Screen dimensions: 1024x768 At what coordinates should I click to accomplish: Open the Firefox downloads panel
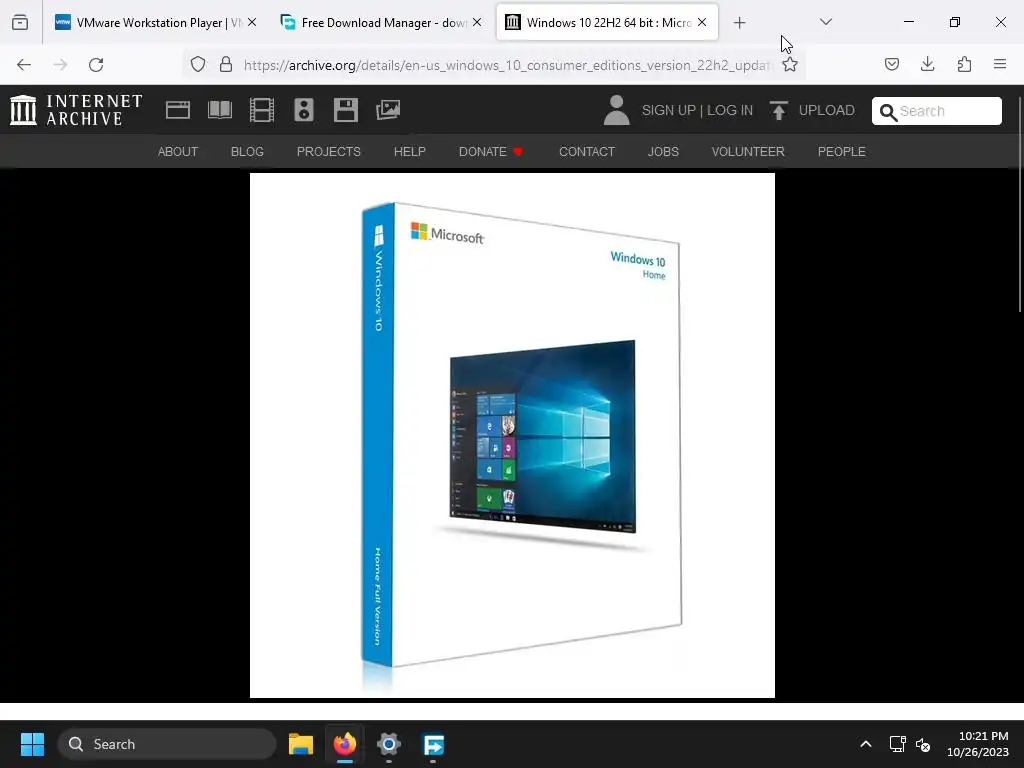927,65
